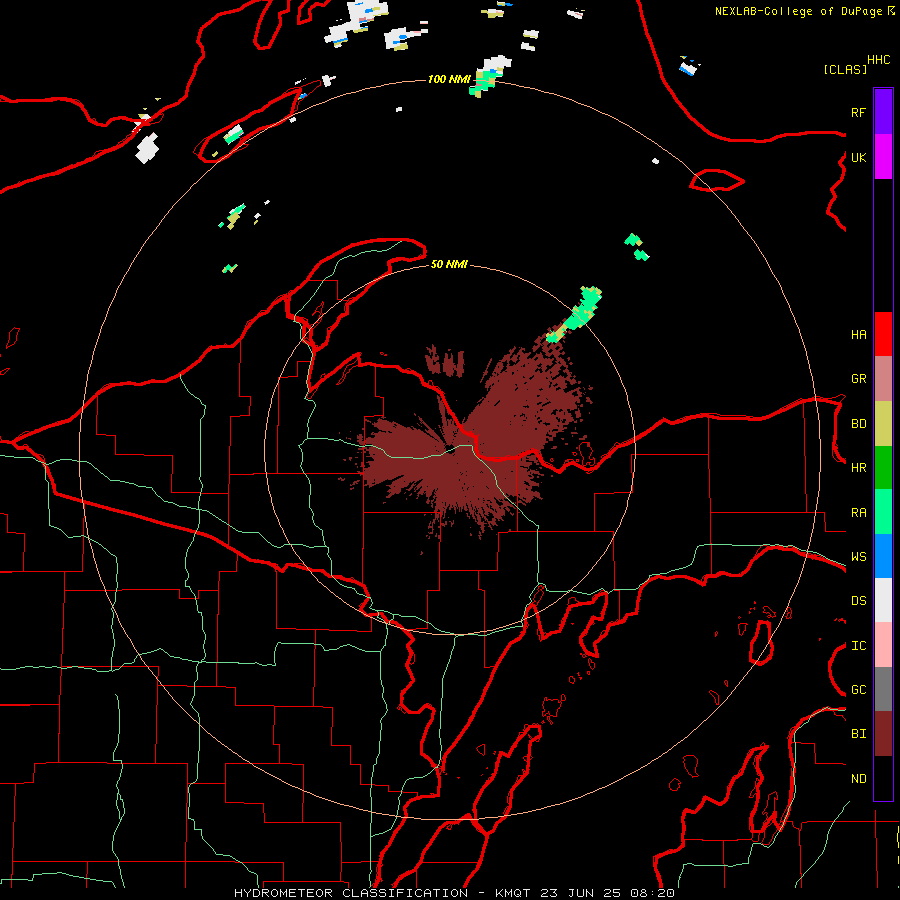Click the UK magenta legend swatch
900x900 pixels.
883,157
